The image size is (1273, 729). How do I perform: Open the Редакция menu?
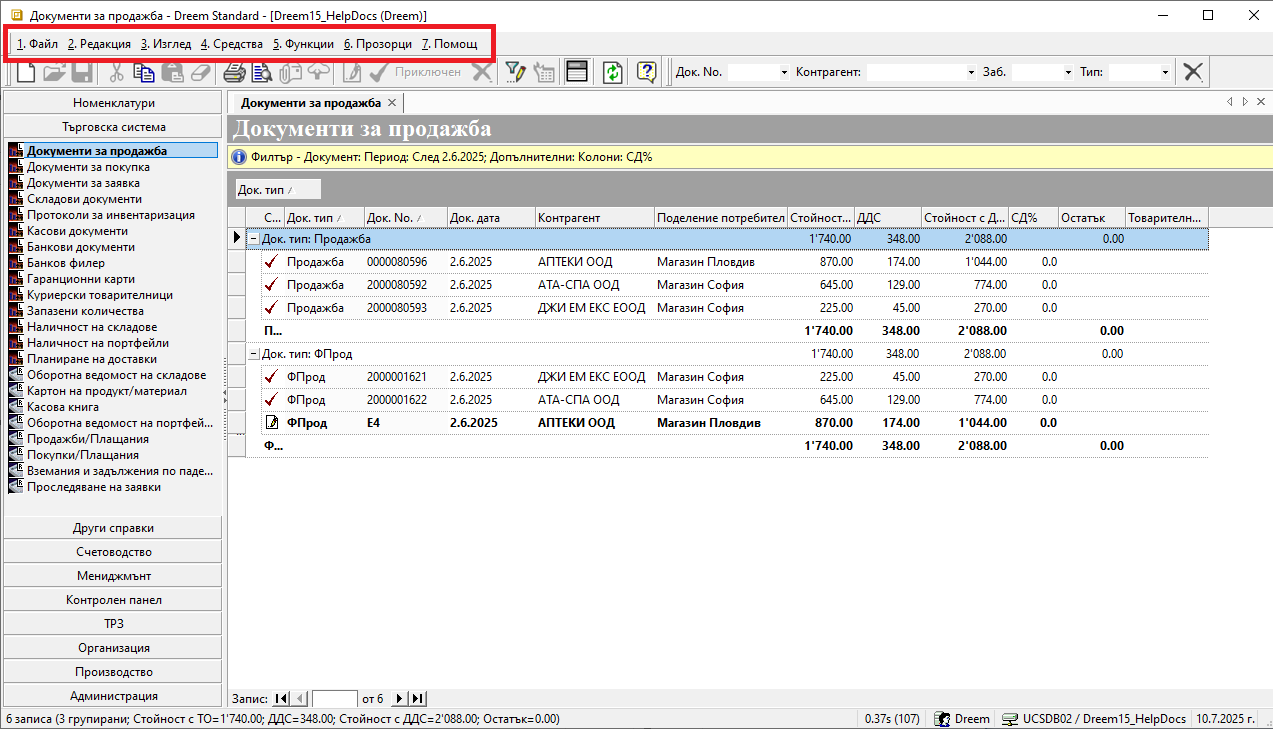[99, 44]
